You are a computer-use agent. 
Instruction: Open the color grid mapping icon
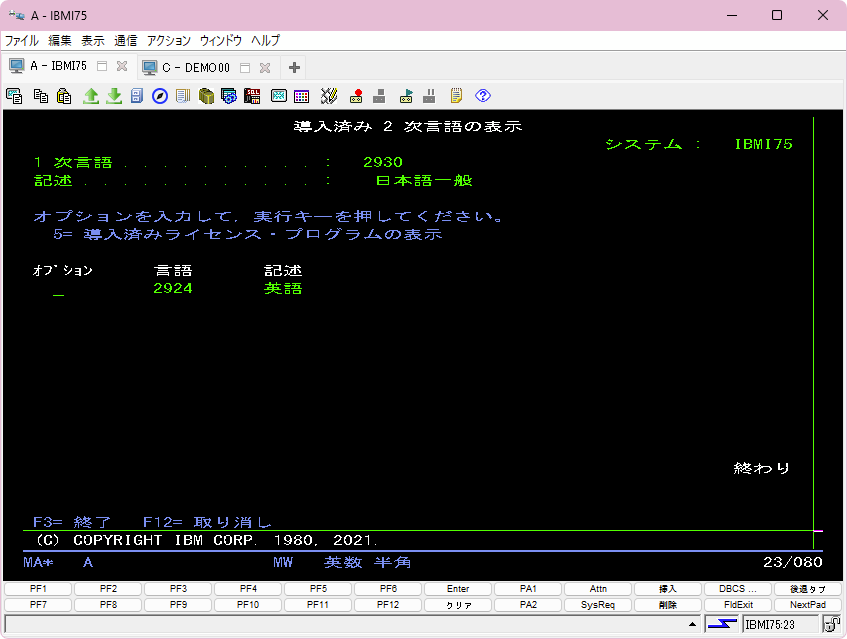[x=301, y=96]
